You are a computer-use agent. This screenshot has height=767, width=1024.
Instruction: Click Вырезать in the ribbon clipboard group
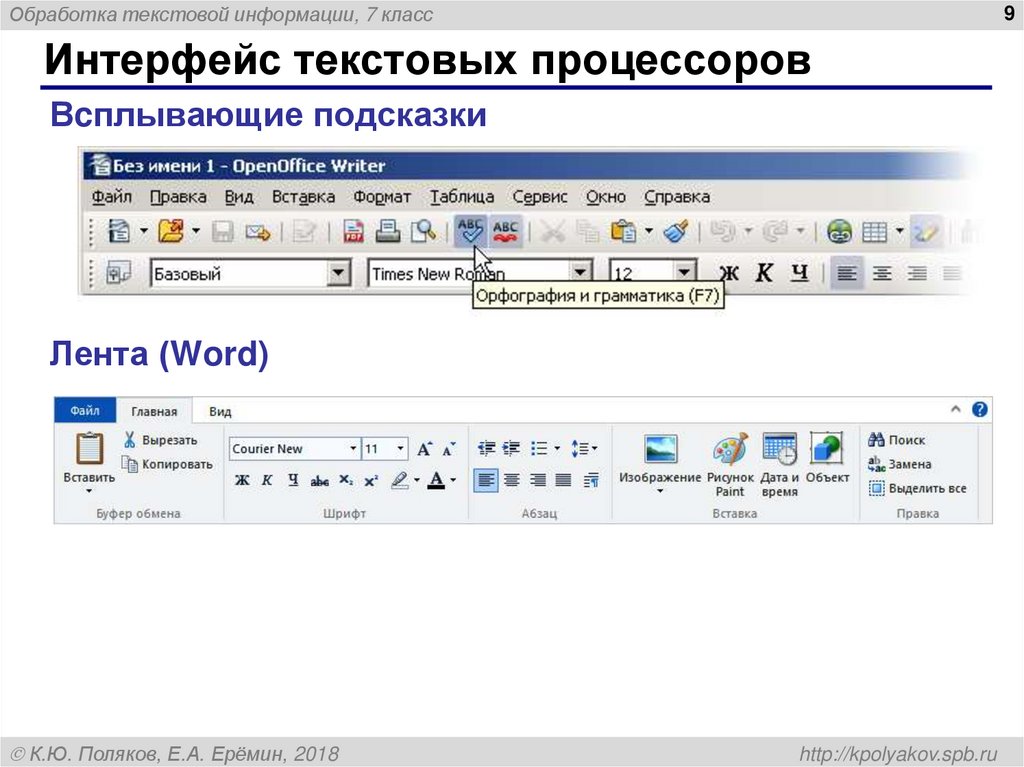(x=160, y=440)
